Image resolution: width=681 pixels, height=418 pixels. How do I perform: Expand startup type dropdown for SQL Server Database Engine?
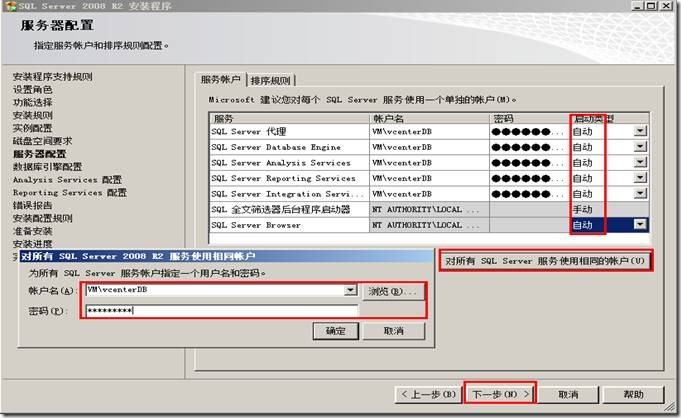pyautogui.click(x=639, y=147)
